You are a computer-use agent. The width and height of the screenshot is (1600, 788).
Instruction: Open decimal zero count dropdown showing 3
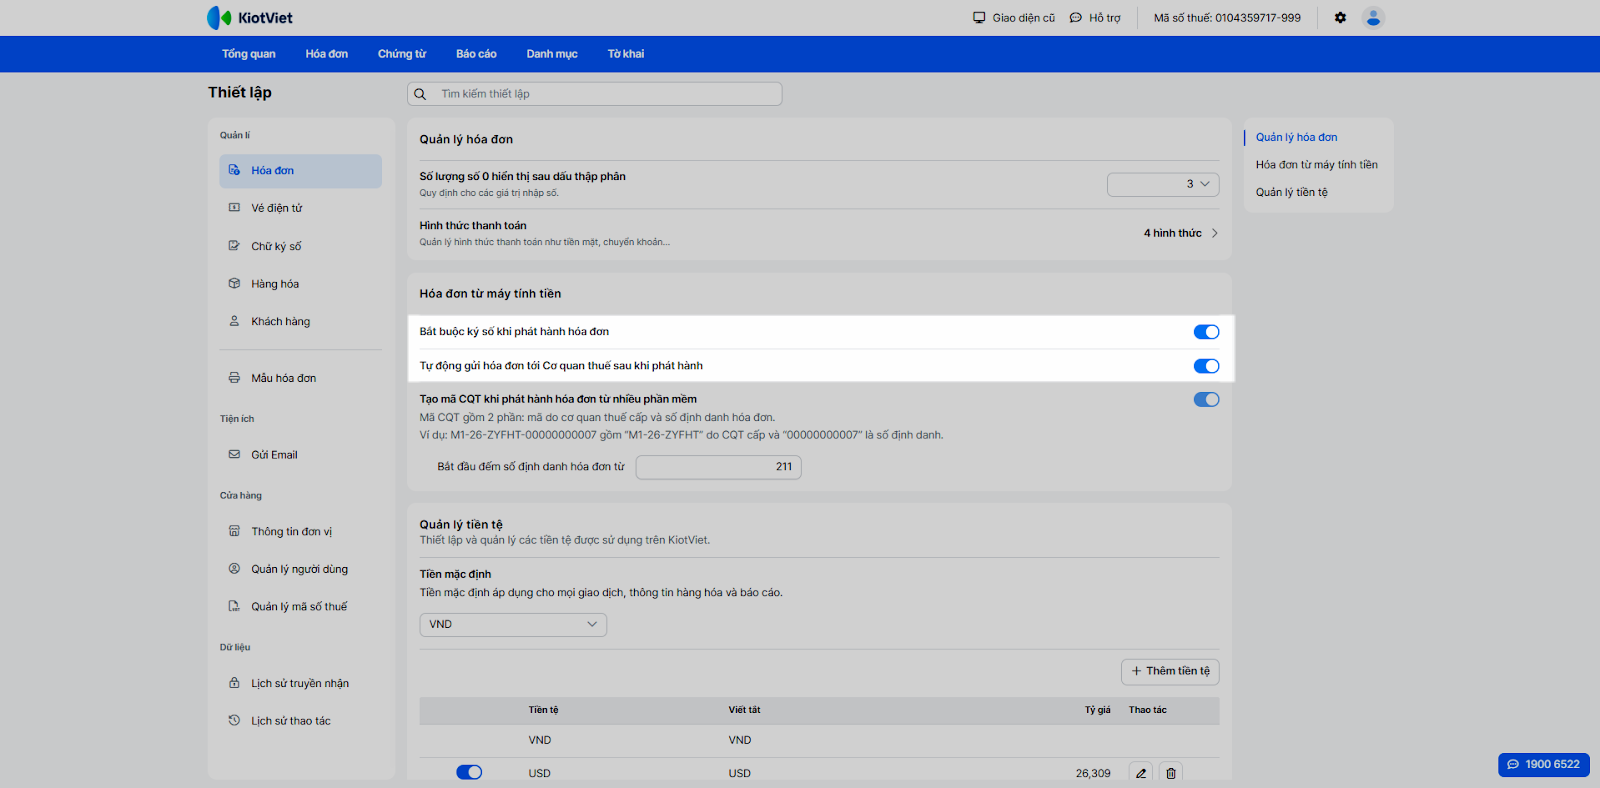(1162, 184)
